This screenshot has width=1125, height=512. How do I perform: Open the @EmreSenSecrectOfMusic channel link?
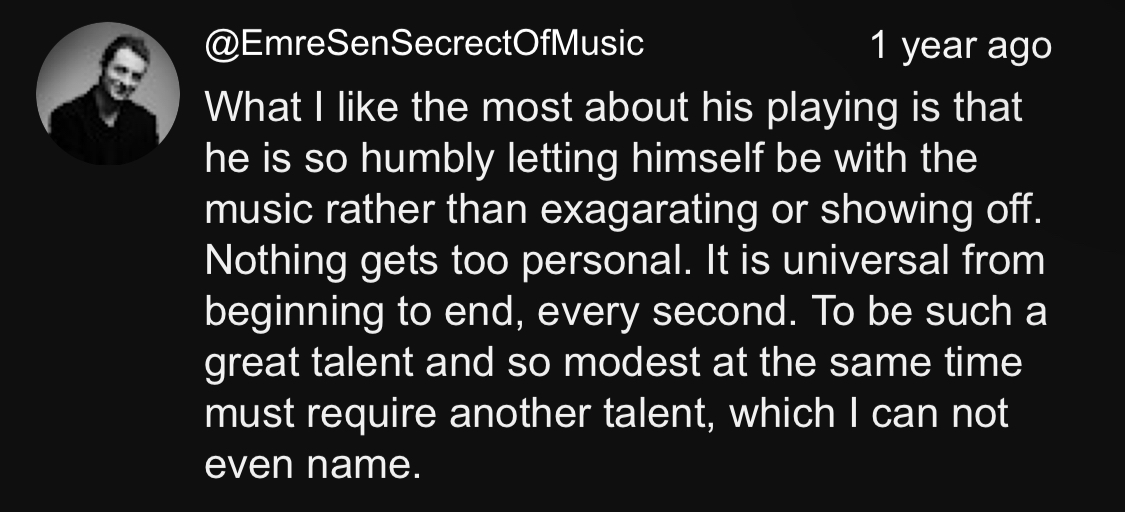coord(424,44)
